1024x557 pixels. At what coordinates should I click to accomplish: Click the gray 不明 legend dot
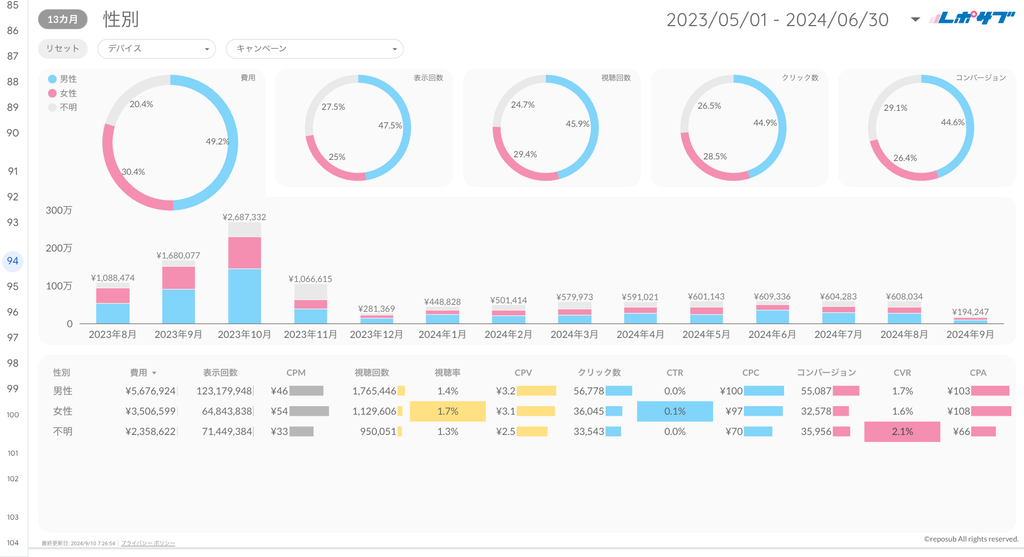point(52,106)
